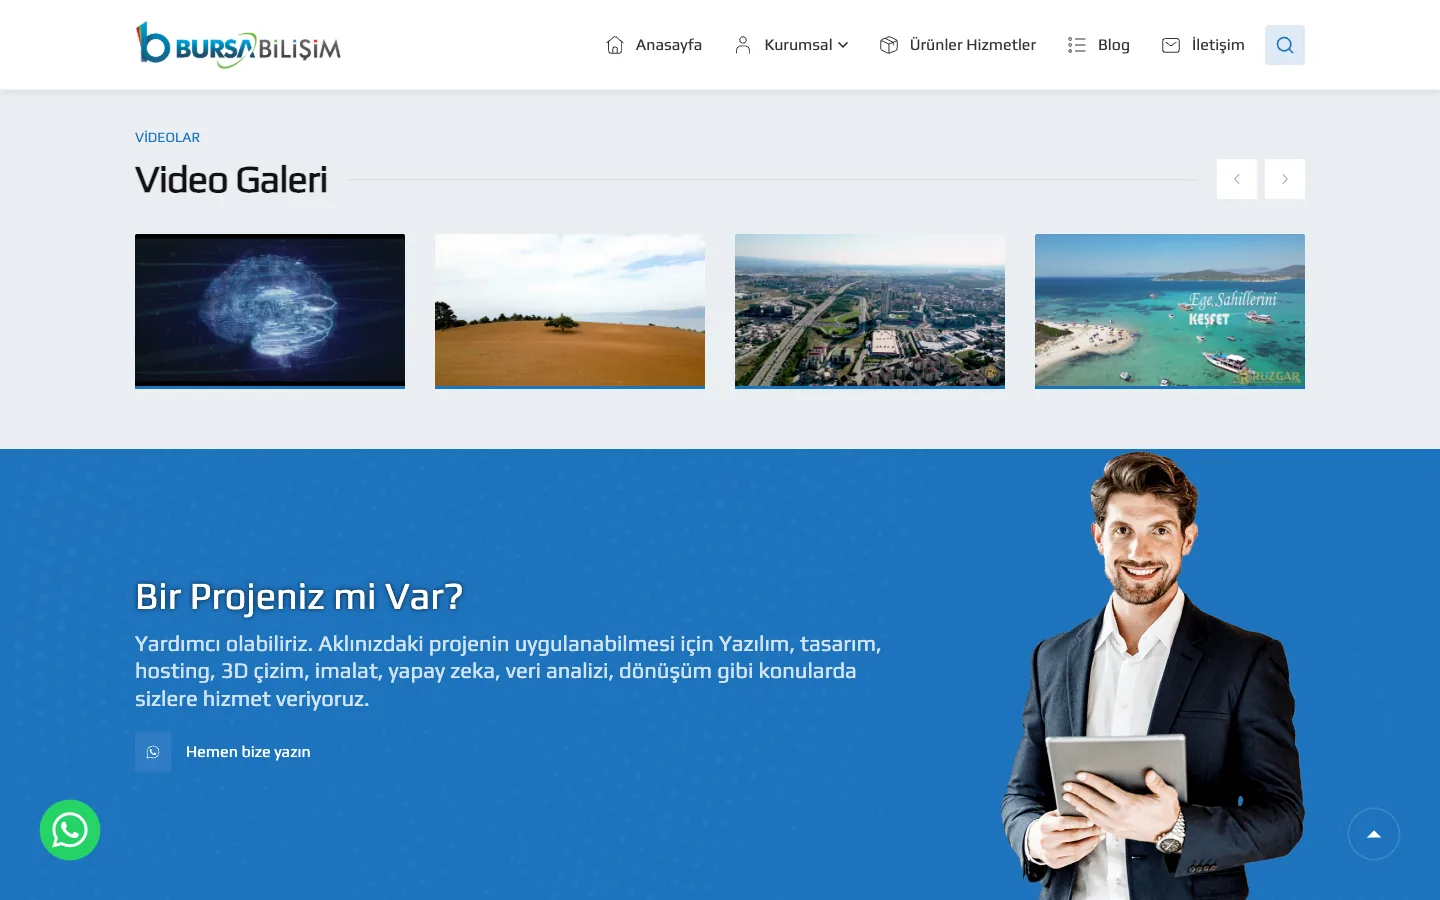Click the list icon beside Blog
Image resolution: width=1440 pixels, height=900 pixels.
[x=1077, y=45]
